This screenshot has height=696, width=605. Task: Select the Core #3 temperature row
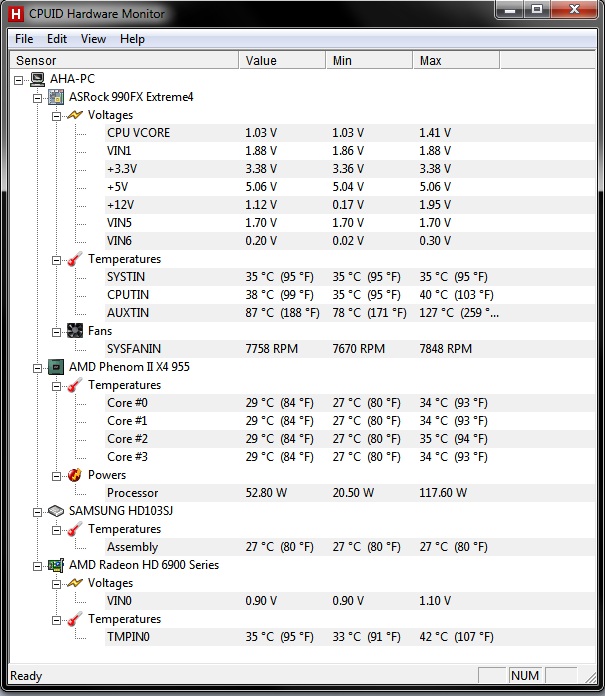350,457
